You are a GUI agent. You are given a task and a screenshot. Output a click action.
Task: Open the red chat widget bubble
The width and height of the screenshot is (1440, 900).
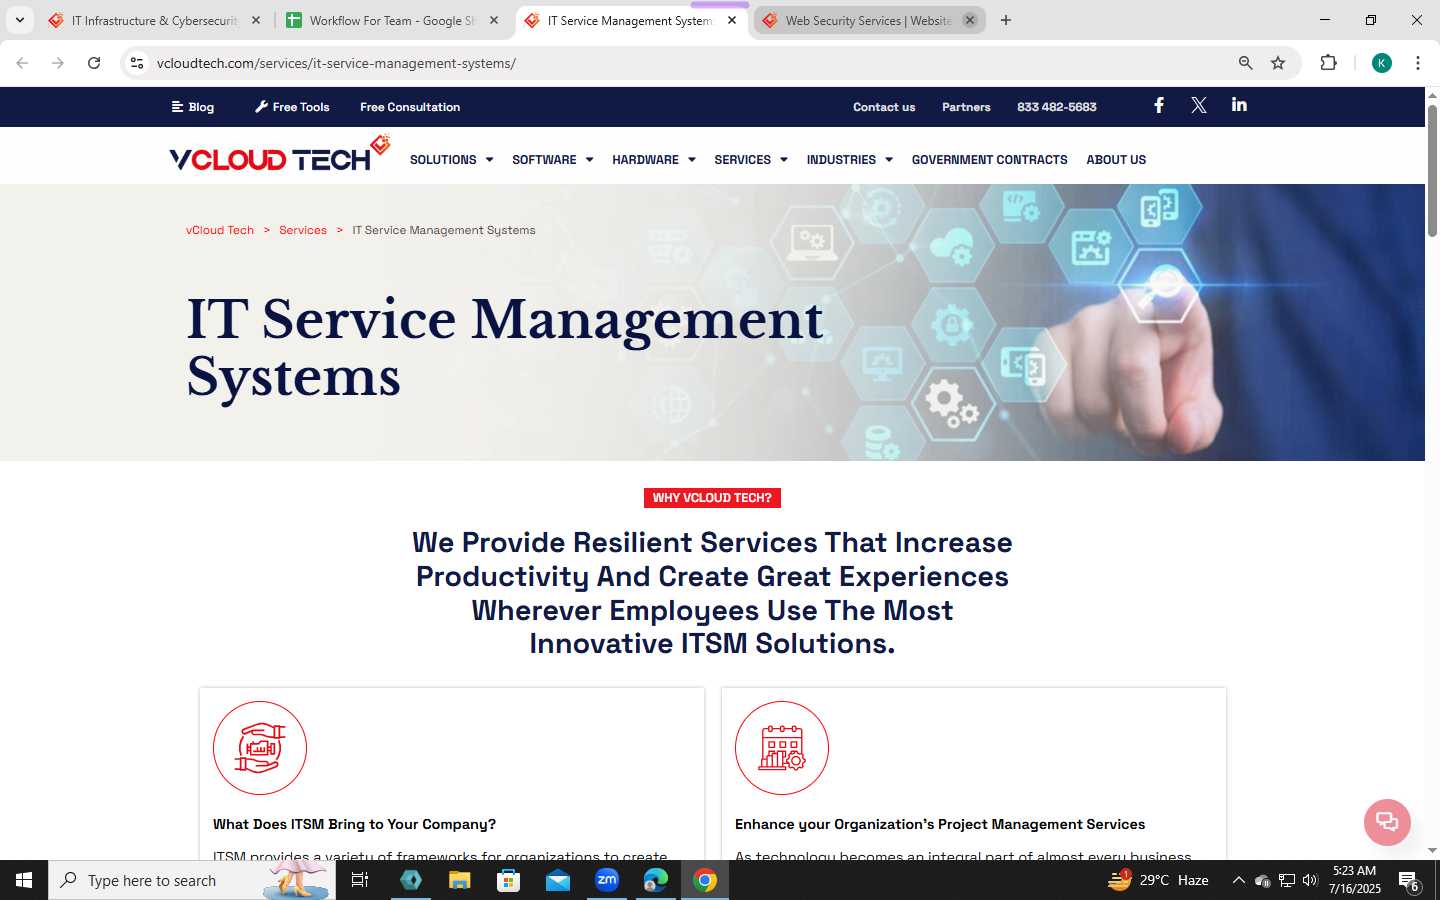1387,822
